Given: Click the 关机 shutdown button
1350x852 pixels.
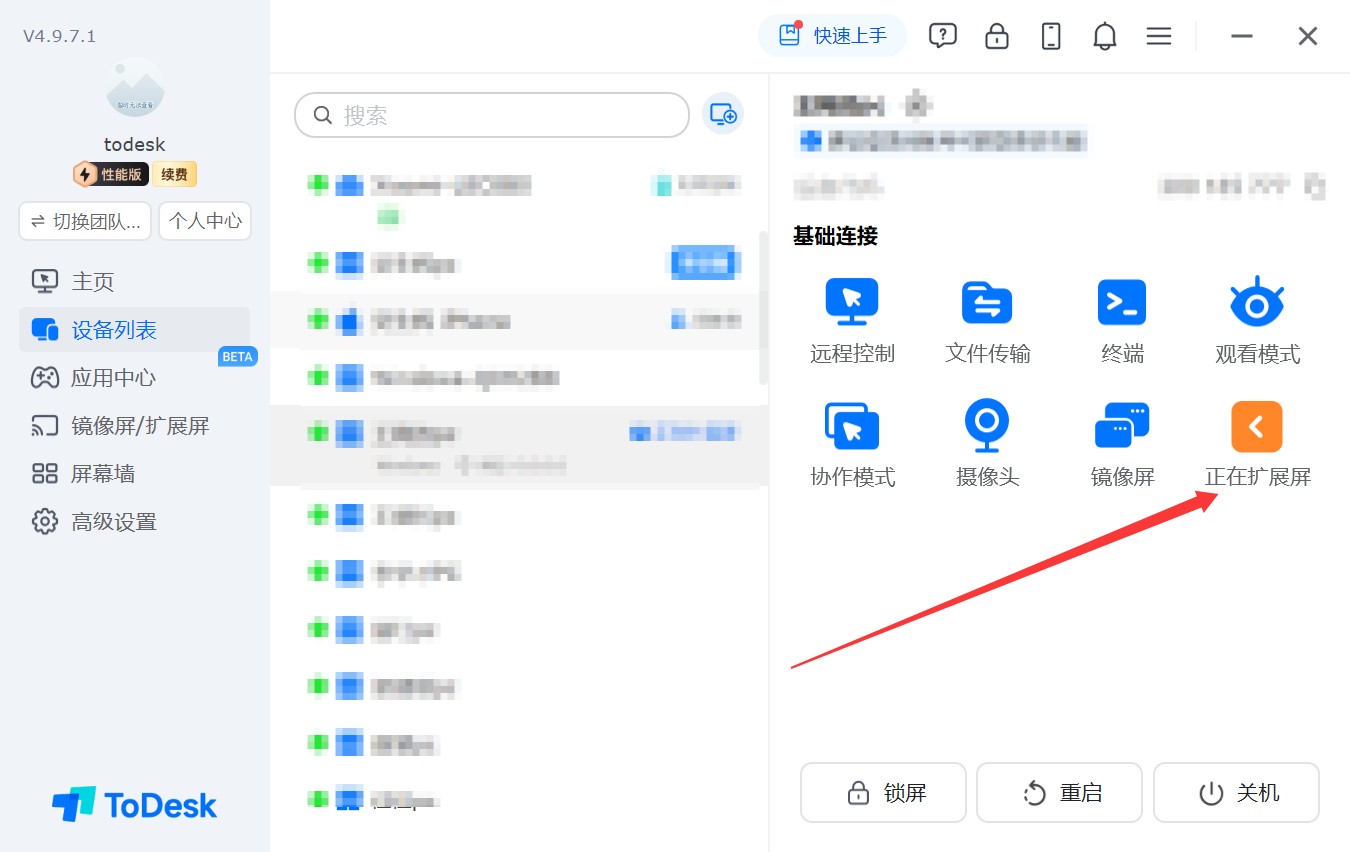Looking at the screenshot, I should tap(1236, 793).
